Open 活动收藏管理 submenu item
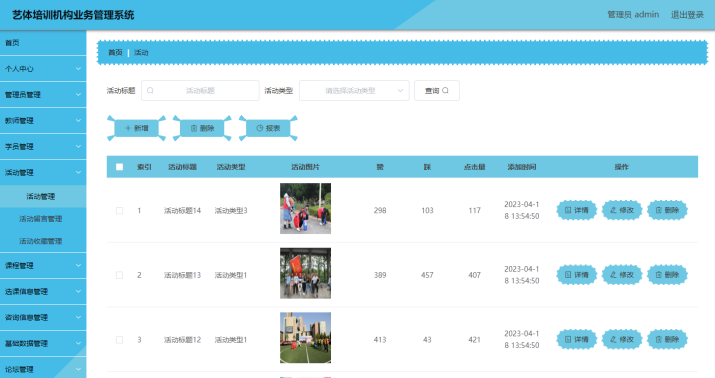The height and width of the screenshot is (378, 715). (43, 241)
